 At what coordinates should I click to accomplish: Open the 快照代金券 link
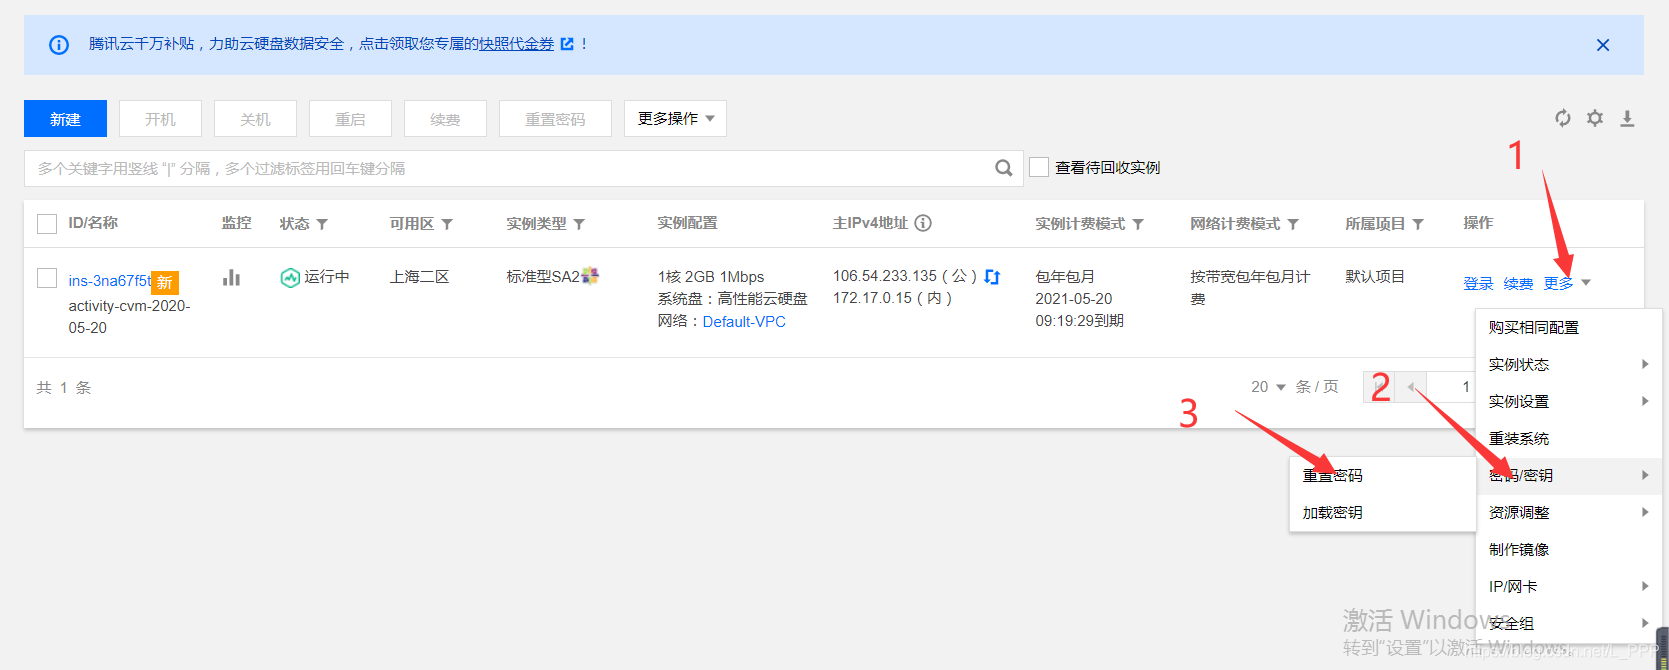click(x=516, y=44)
